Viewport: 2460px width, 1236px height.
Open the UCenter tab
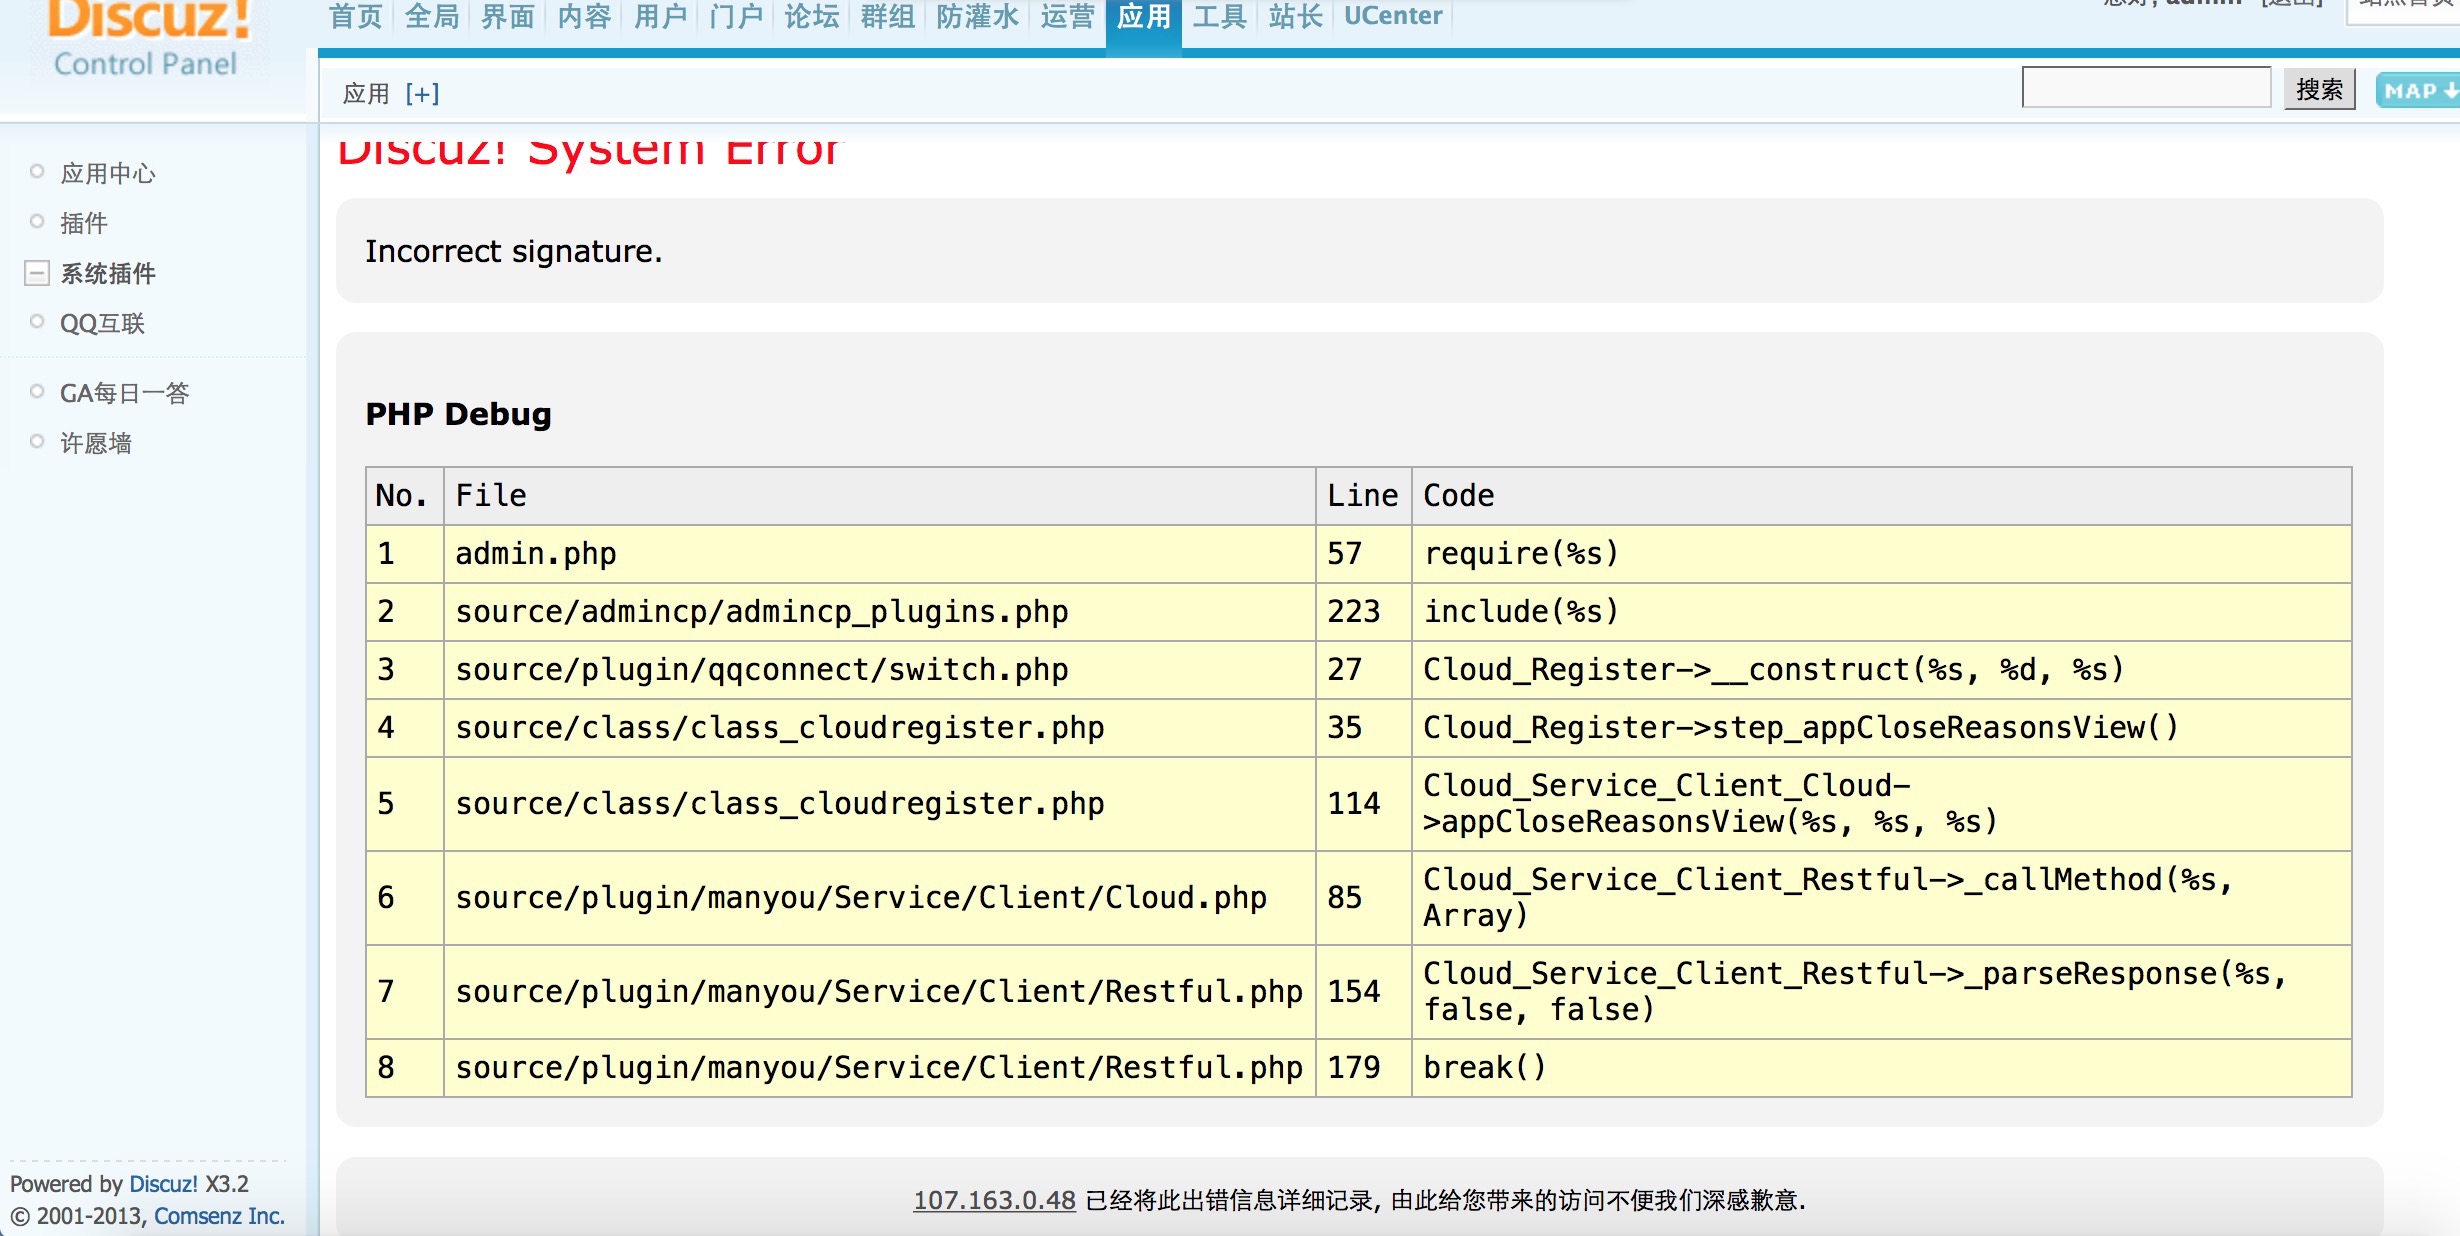(x=1392, y=16)
